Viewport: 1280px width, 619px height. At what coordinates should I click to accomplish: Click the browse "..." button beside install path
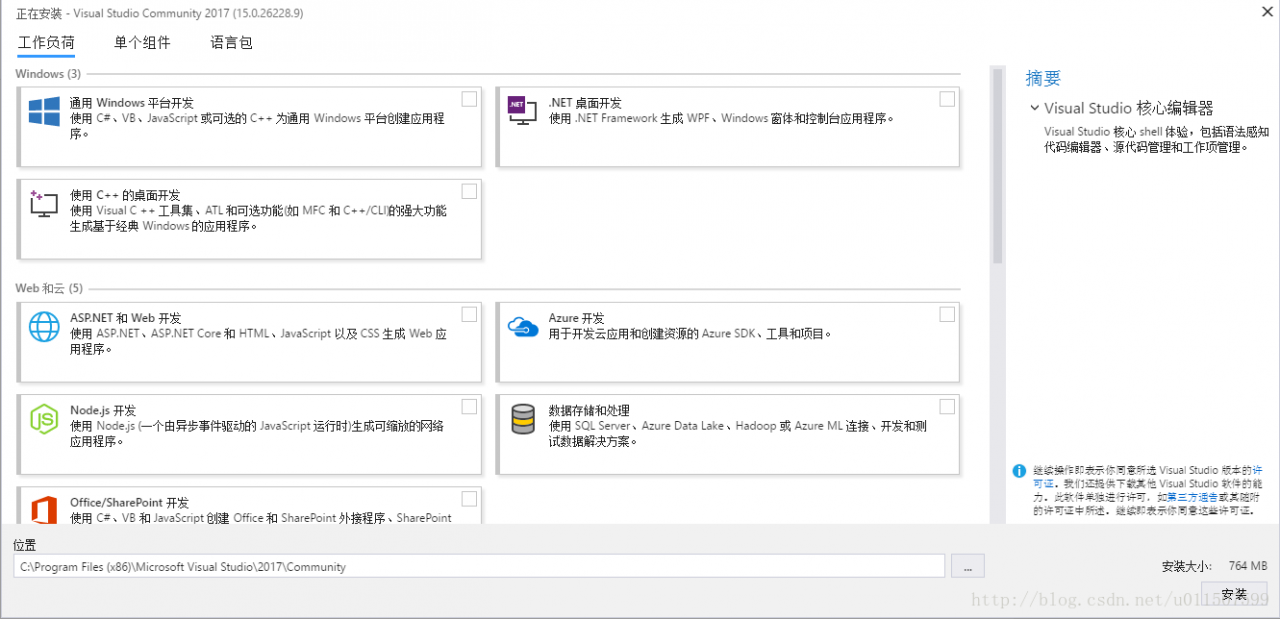(x=967, y=566)
